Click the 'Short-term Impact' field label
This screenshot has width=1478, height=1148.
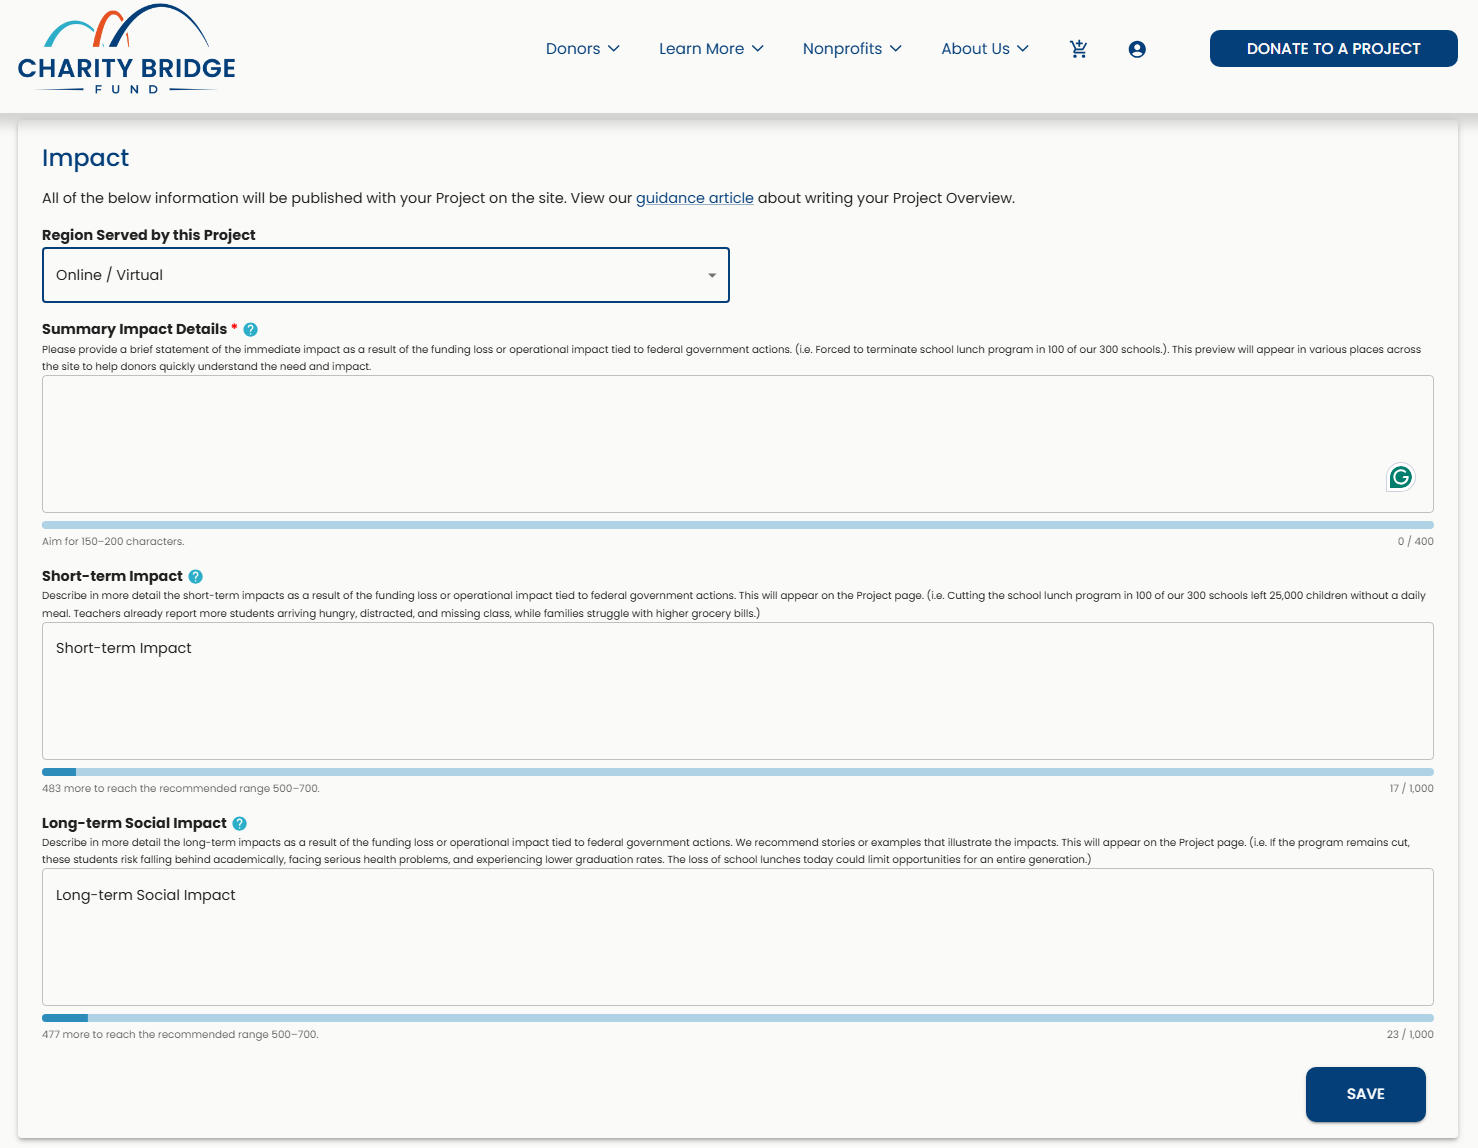(x=112, y=576)
